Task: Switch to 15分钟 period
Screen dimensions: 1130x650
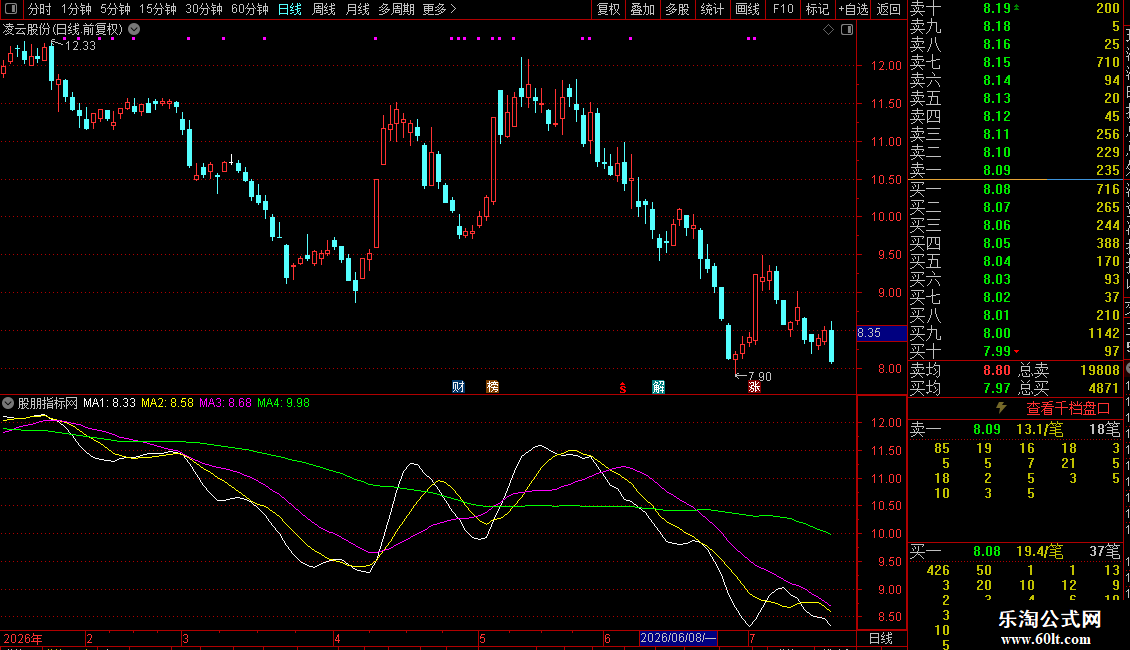Action: click(x=157, y=9)
